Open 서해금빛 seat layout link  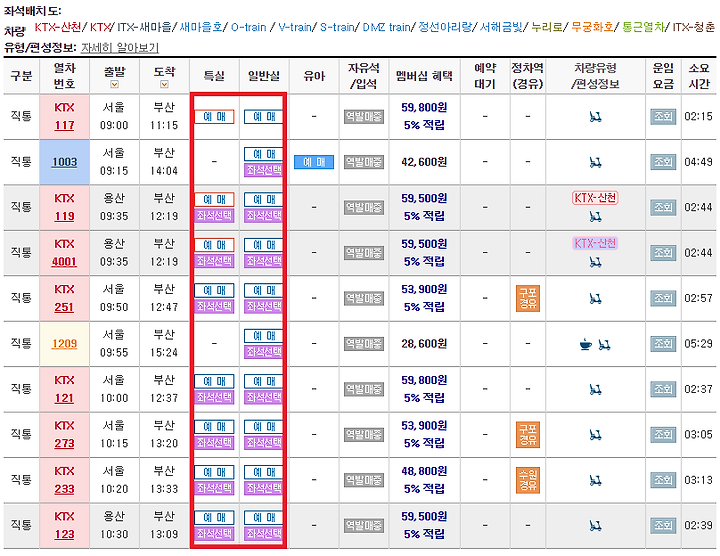click(x=501, y=28)
